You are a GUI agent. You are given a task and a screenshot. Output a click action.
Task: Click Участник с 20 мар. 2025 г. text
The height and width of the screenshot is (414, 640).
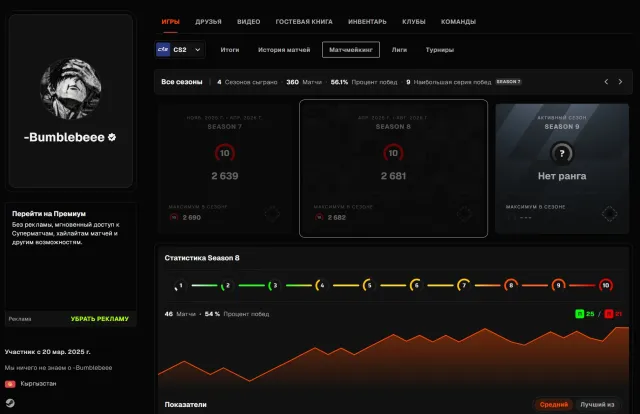(48, 352)
